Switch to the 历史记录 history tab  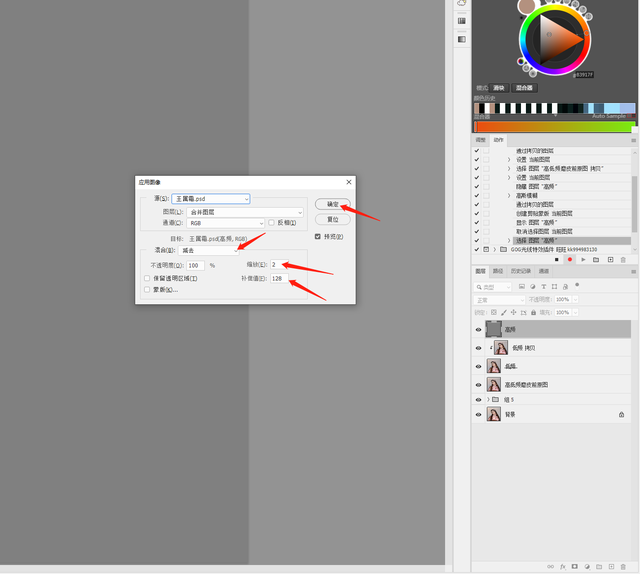[520, 271]
